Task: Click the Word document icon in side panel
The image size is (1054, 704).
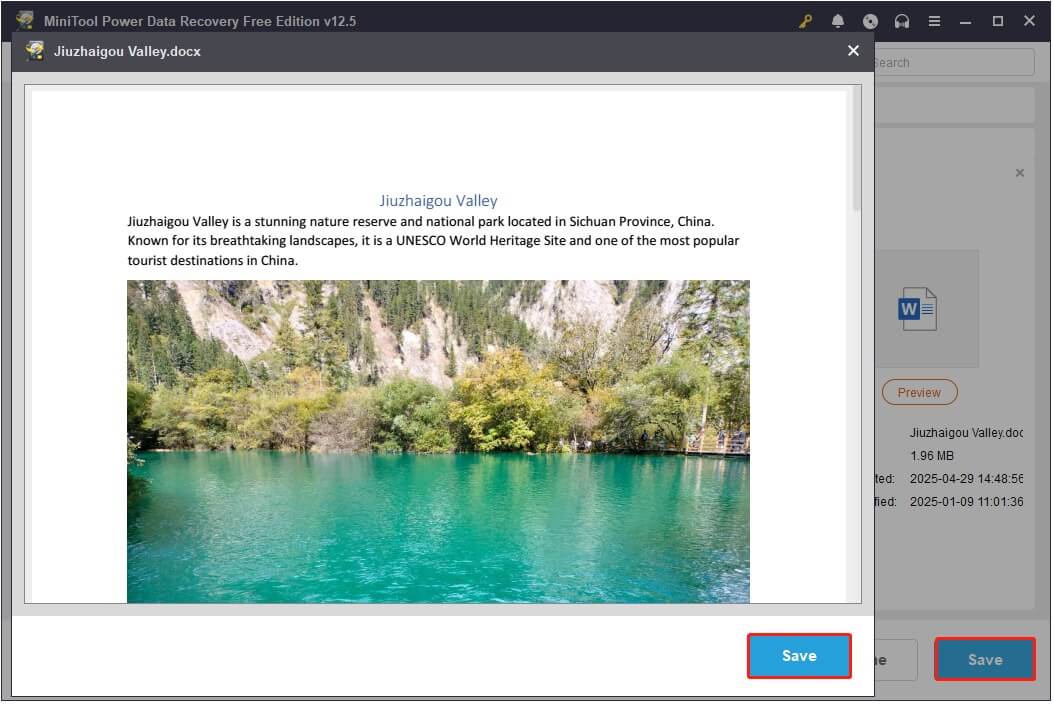Action: point(917,309)
